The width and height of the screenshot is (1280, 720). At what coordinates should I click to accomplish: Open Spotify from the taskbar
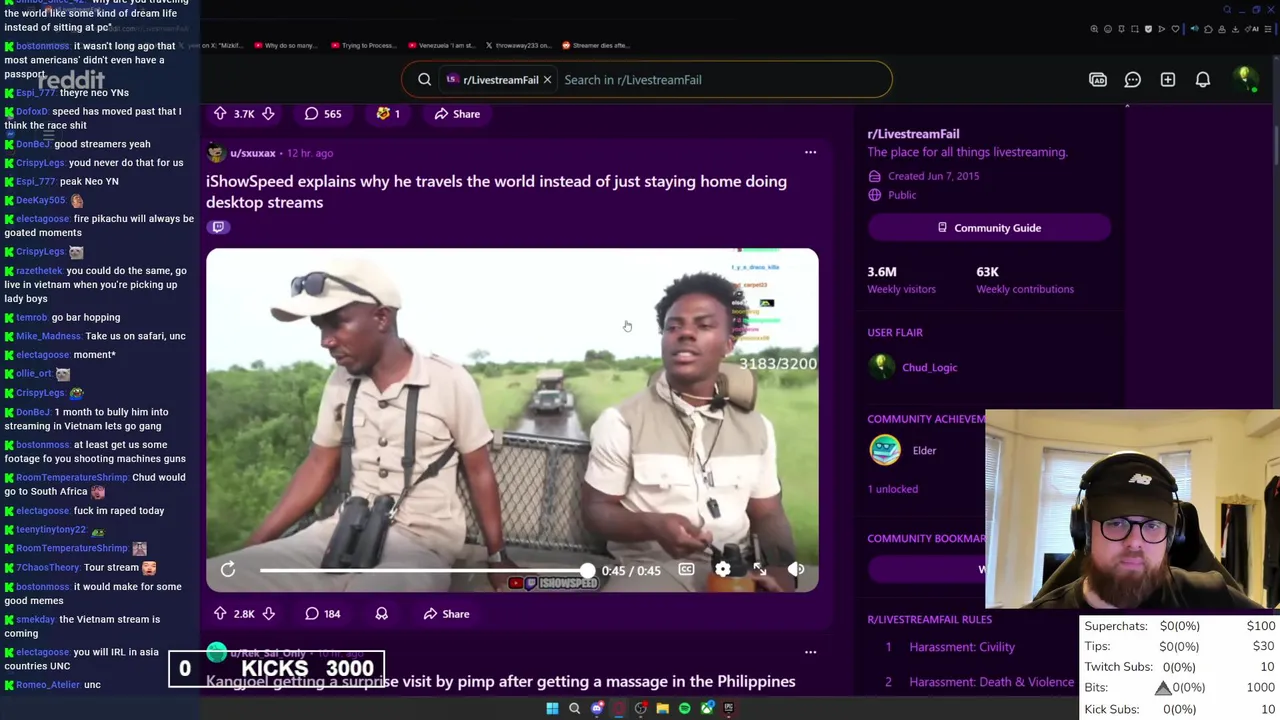(x=685, y=708)
